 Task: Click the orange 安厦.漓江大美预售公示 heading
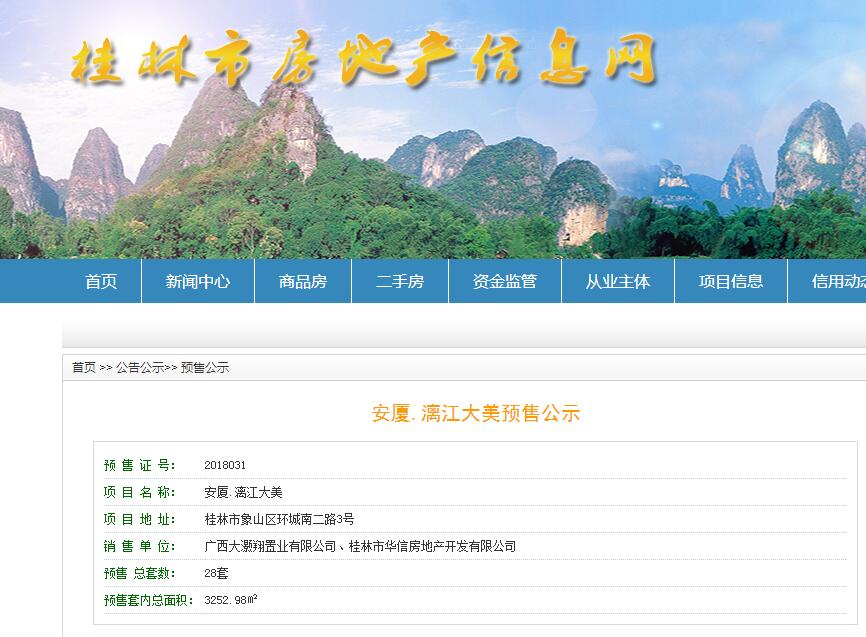475,413
